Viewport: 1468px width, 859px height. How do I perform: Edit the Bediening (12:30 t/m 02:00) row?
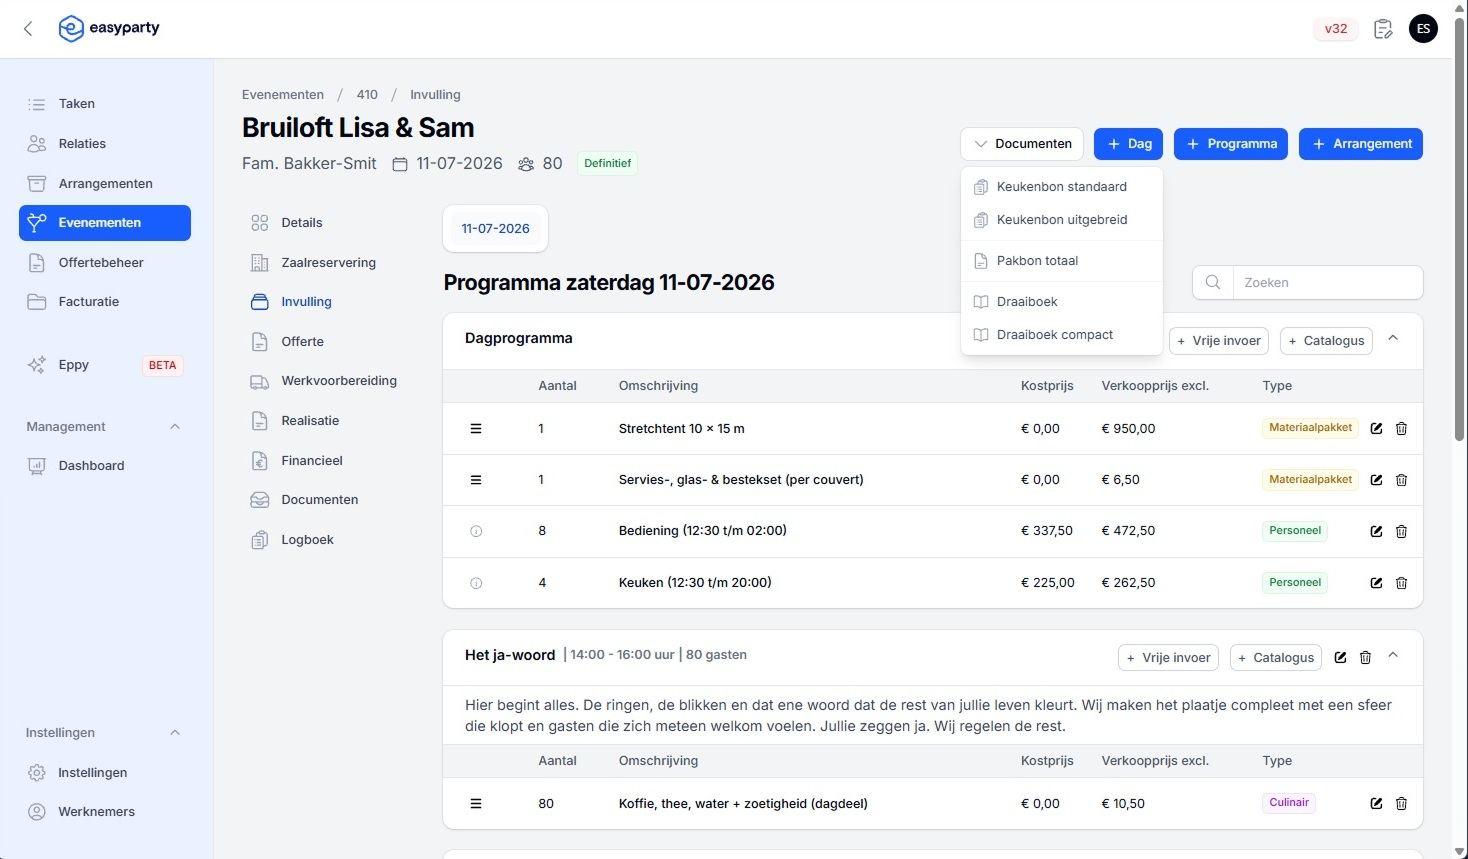click(1376, 532)
